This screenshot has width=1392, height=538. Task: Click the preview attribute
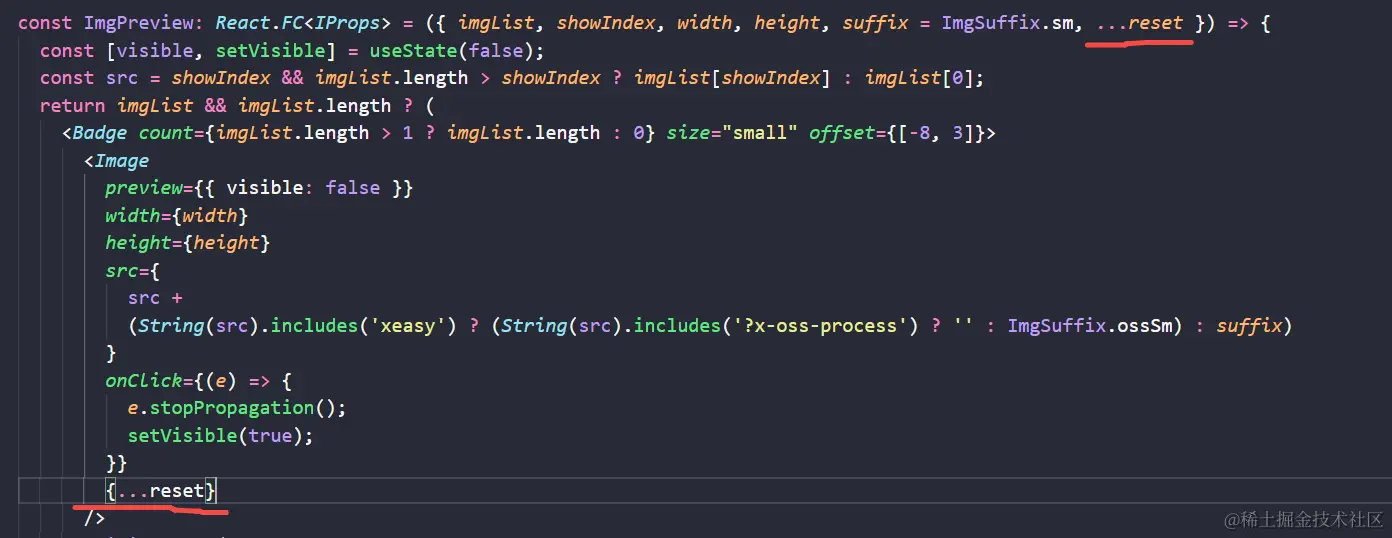click(x=143, y=188)
